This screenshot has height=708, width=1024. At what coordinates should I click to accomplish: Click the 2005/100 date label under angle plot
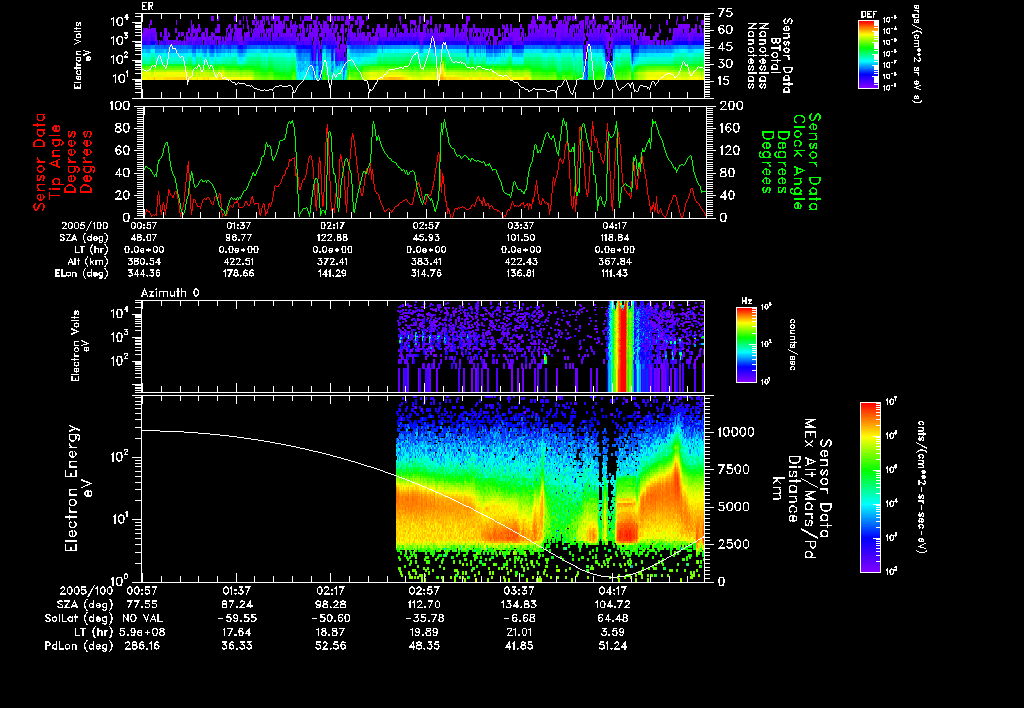83,226
